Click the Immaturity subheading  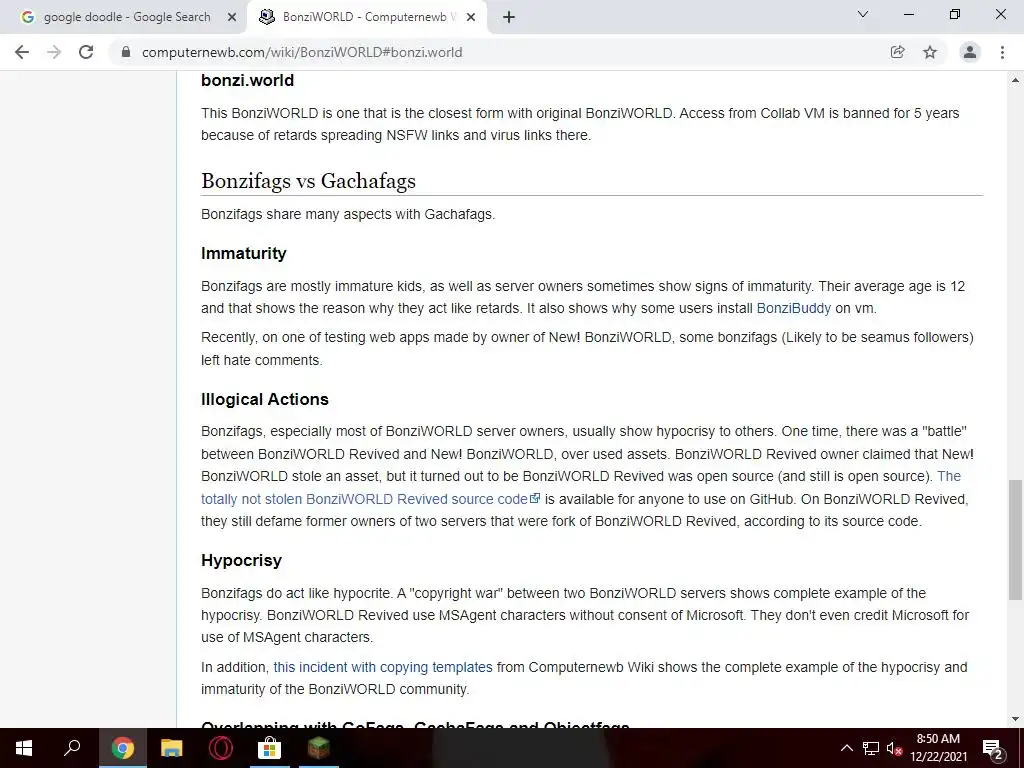(x=244, y=253)
